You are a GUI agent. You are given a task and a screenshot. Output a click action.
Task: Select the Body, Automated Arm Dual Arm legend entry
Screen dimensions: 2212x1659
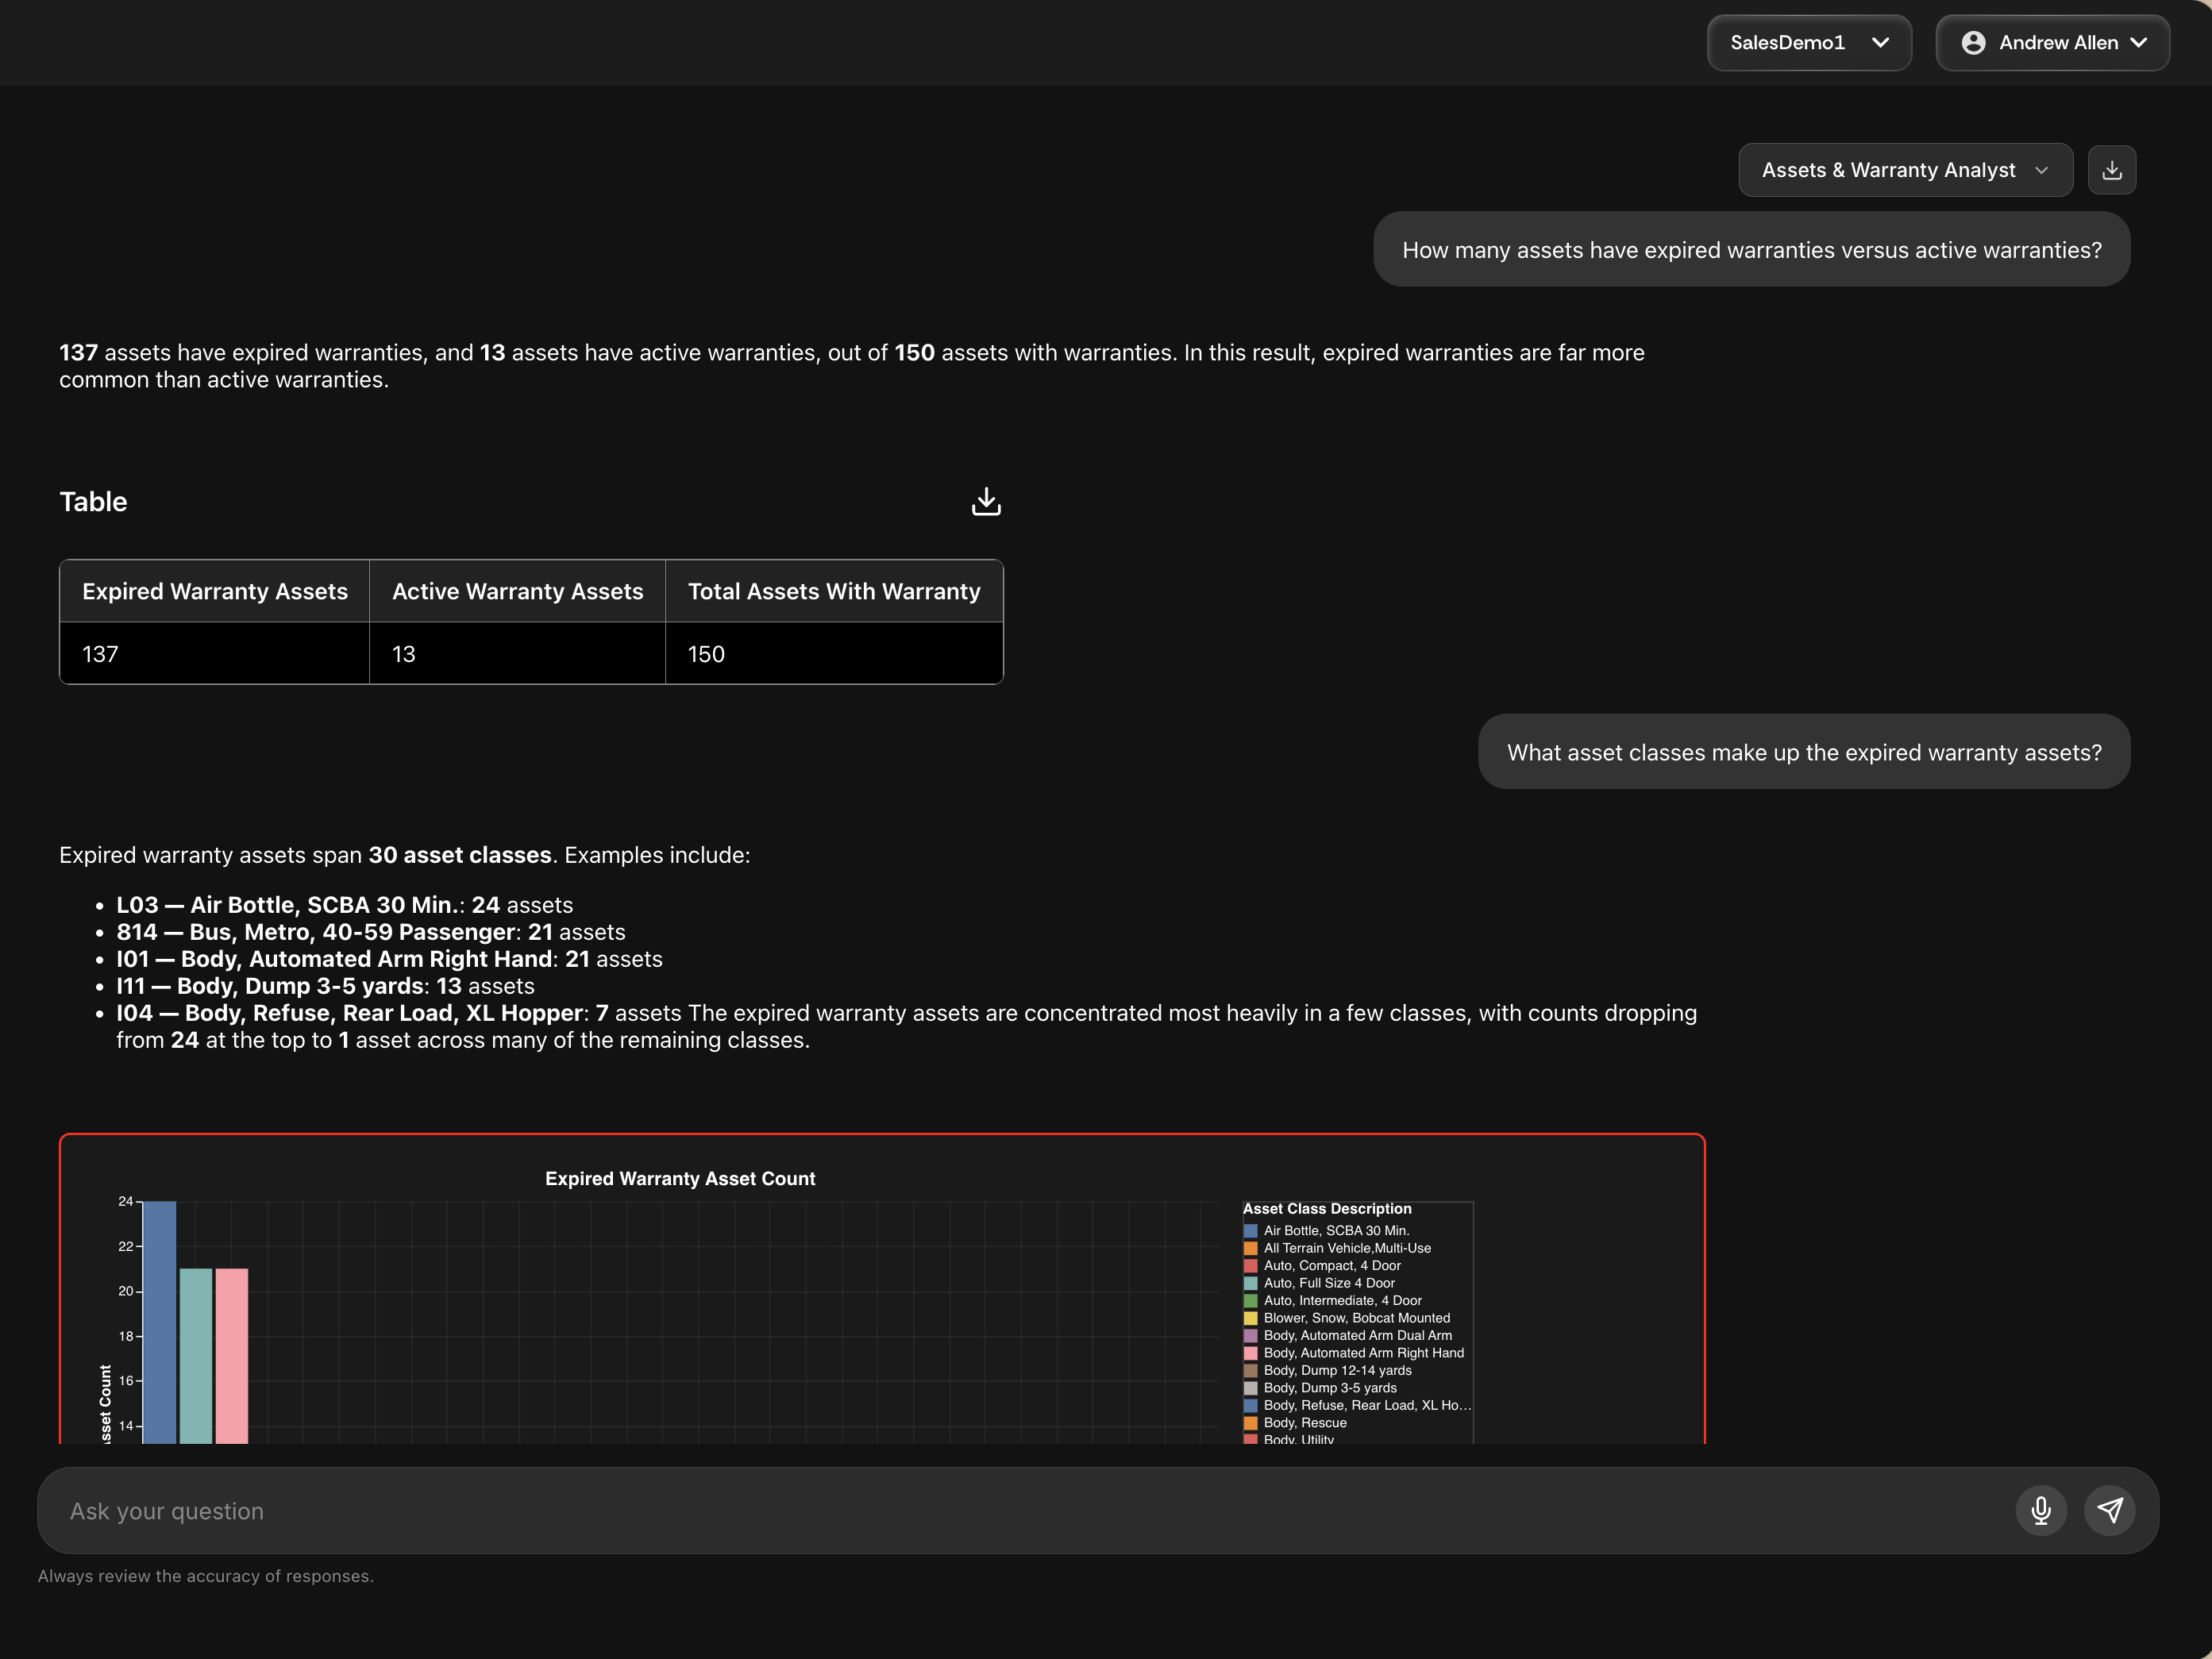[1347, 1335]
